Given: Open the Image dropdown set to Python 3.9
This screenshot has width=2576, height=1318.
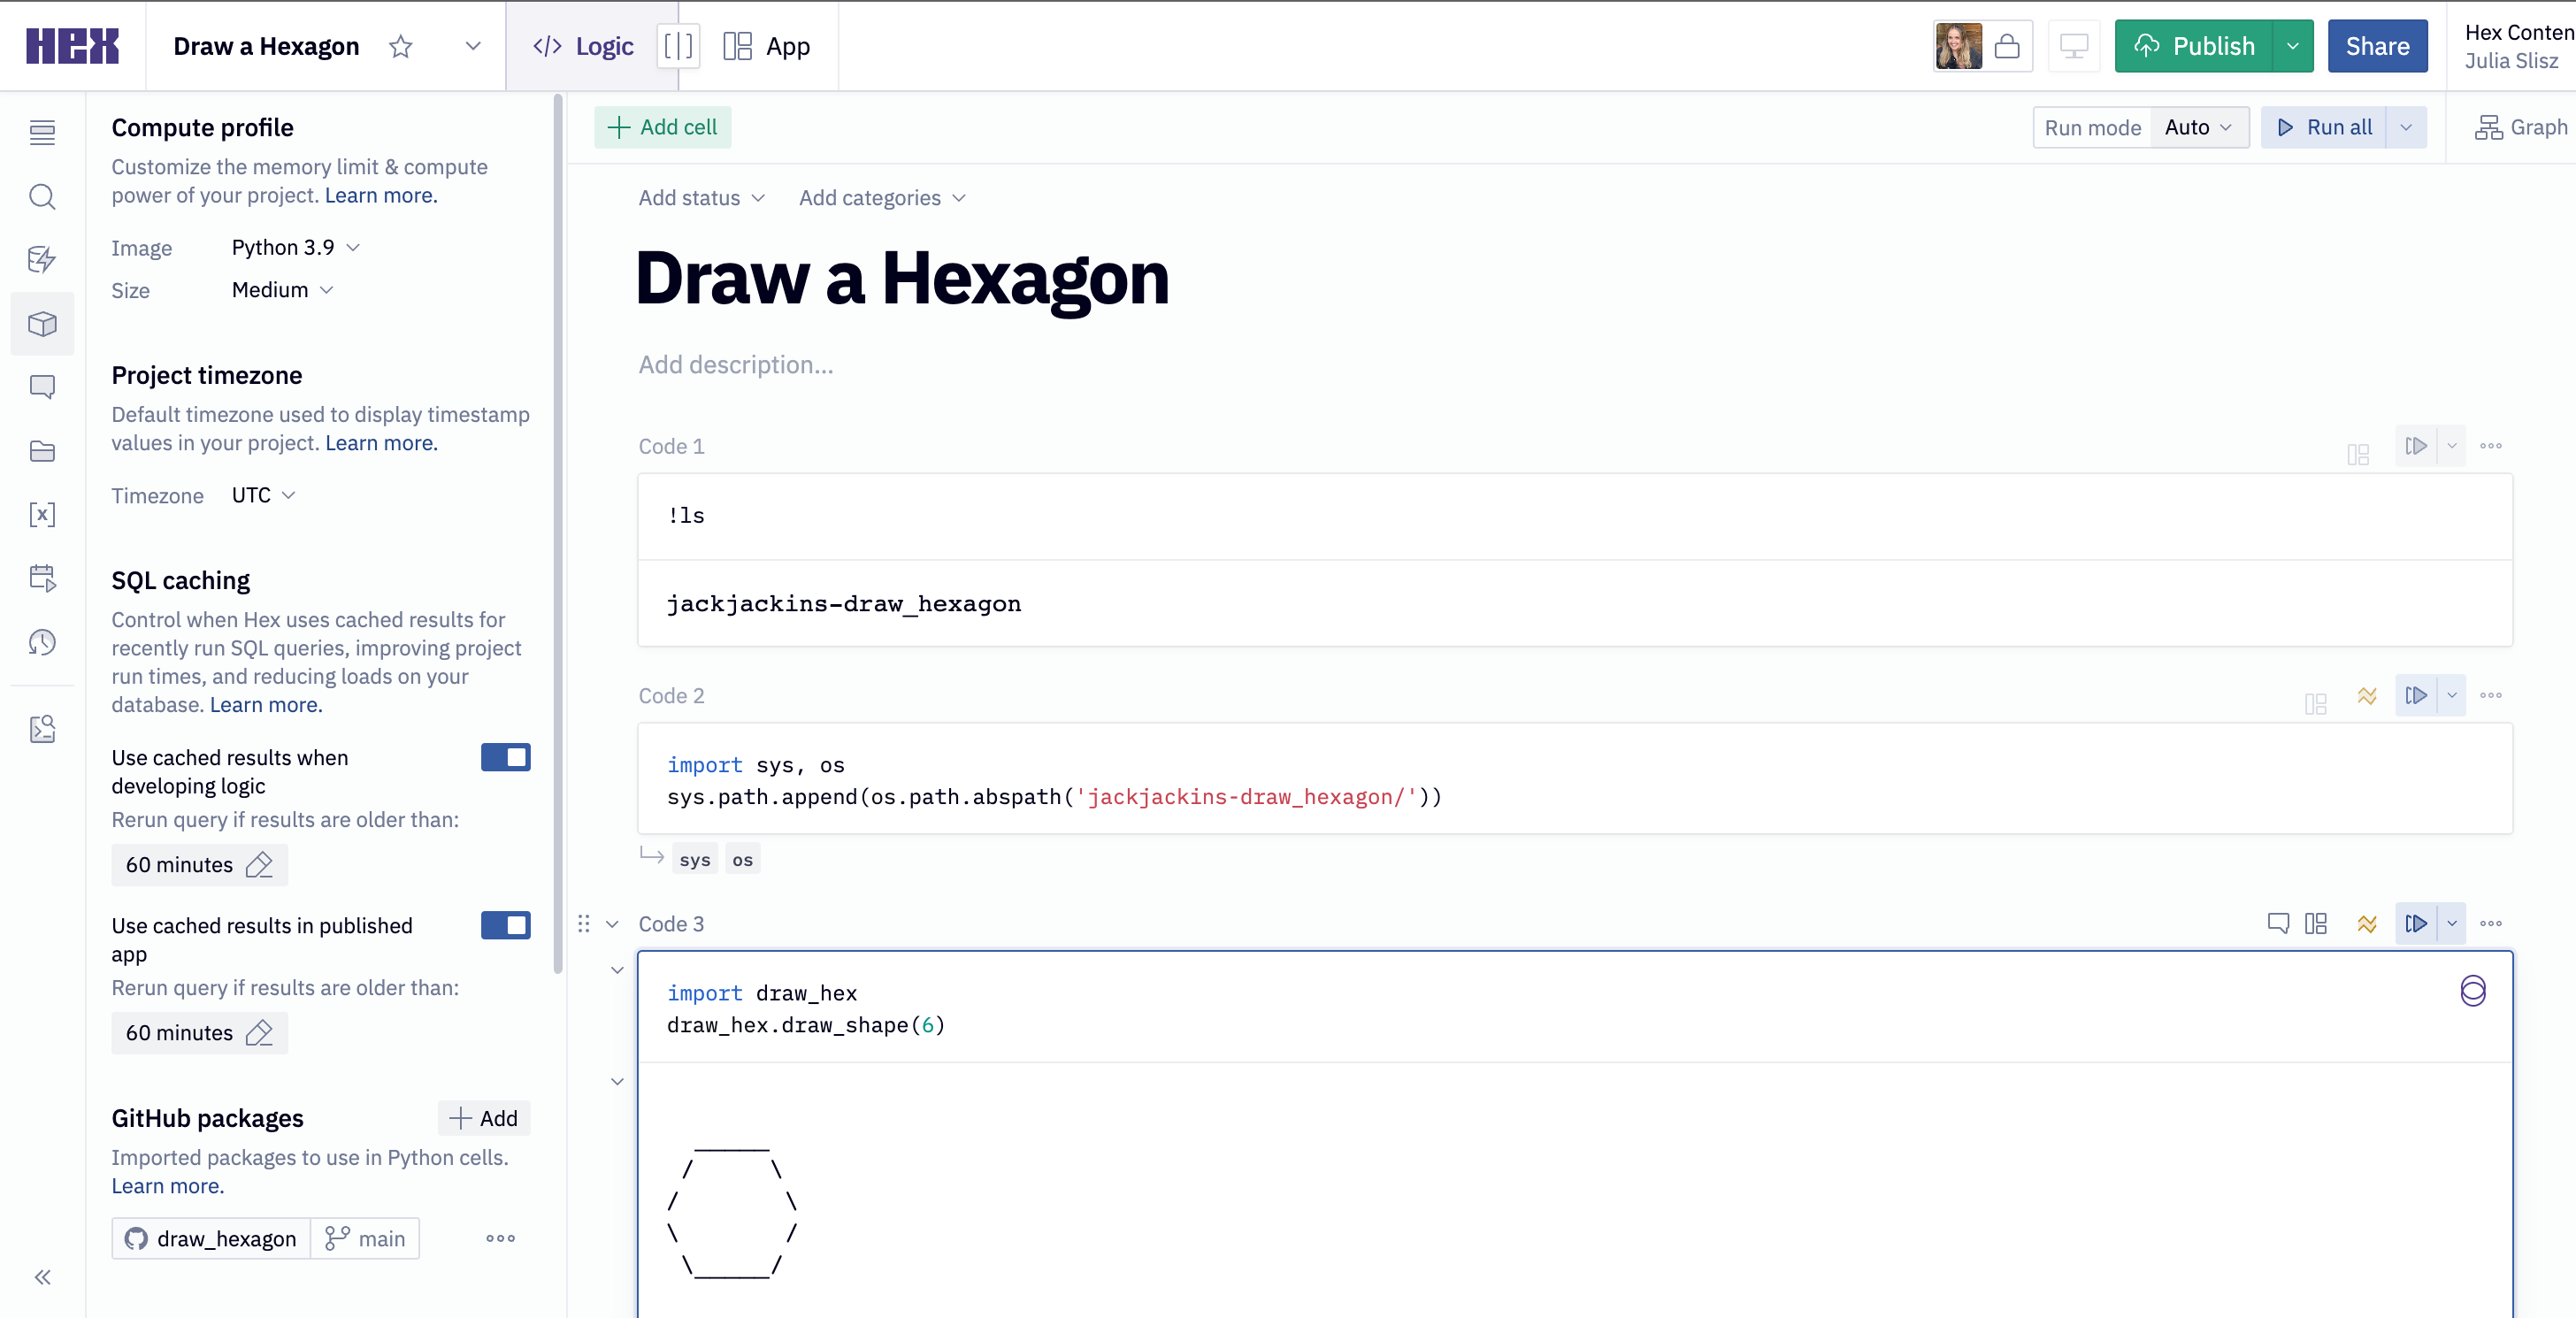Looking at the screenshot, I should point(295,247).
